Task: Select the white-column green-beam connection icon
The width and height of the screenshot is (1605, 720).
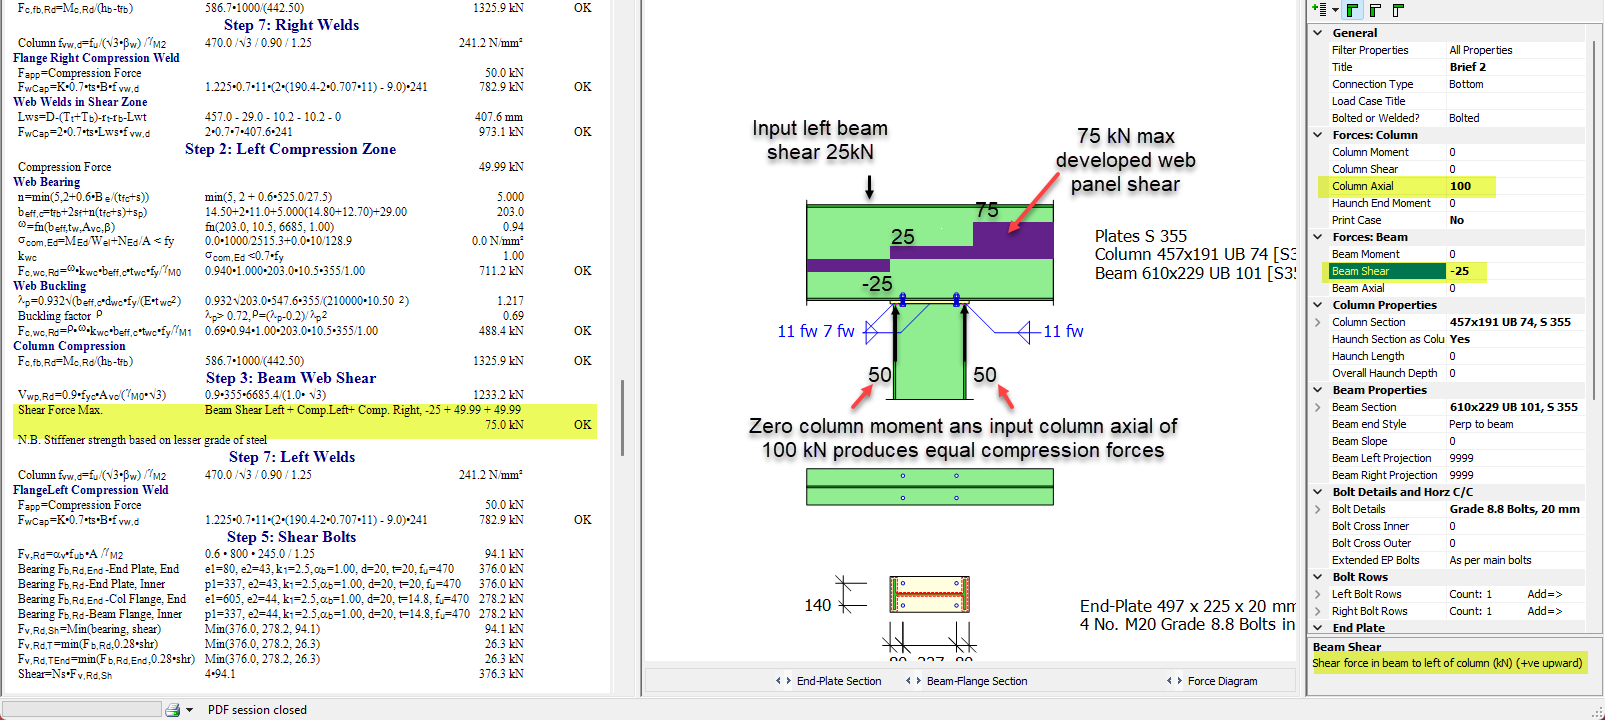Action: pos(1398,10)
